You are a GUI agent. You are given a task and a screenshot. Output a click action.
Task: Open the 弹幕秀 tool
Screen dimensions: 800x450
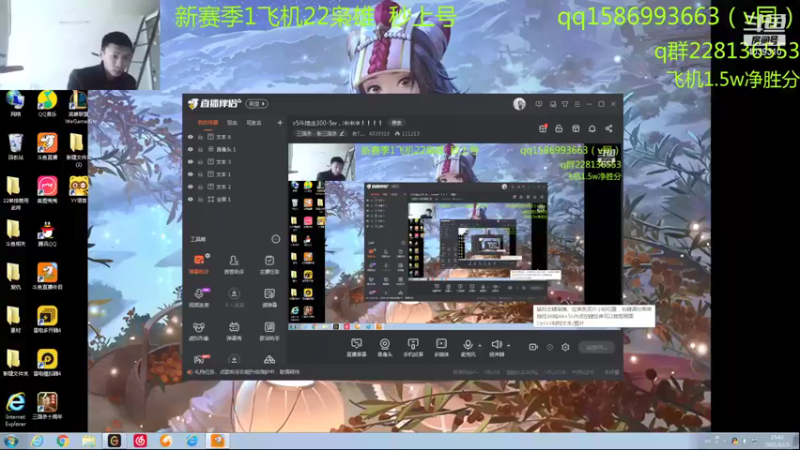coord(234,331)
